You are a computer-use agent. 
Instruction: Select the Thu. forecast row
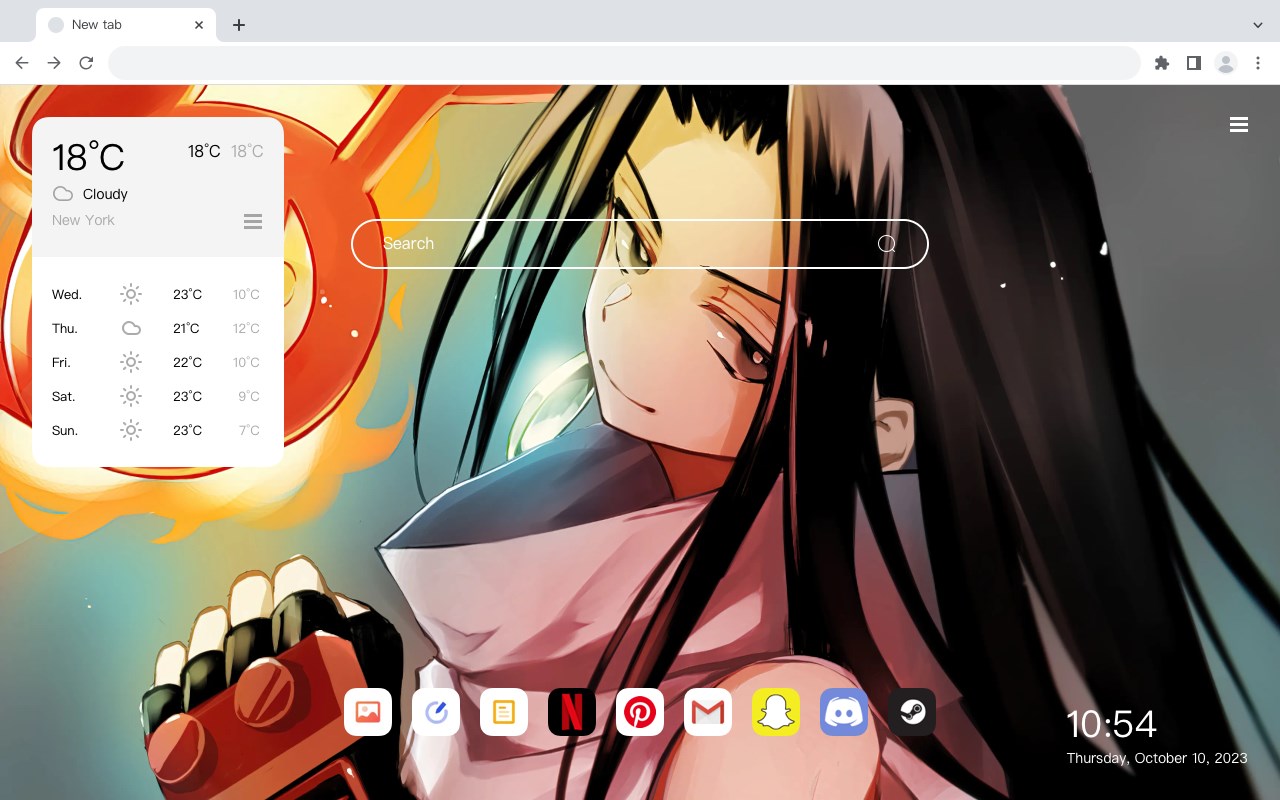tap(158, 328)
